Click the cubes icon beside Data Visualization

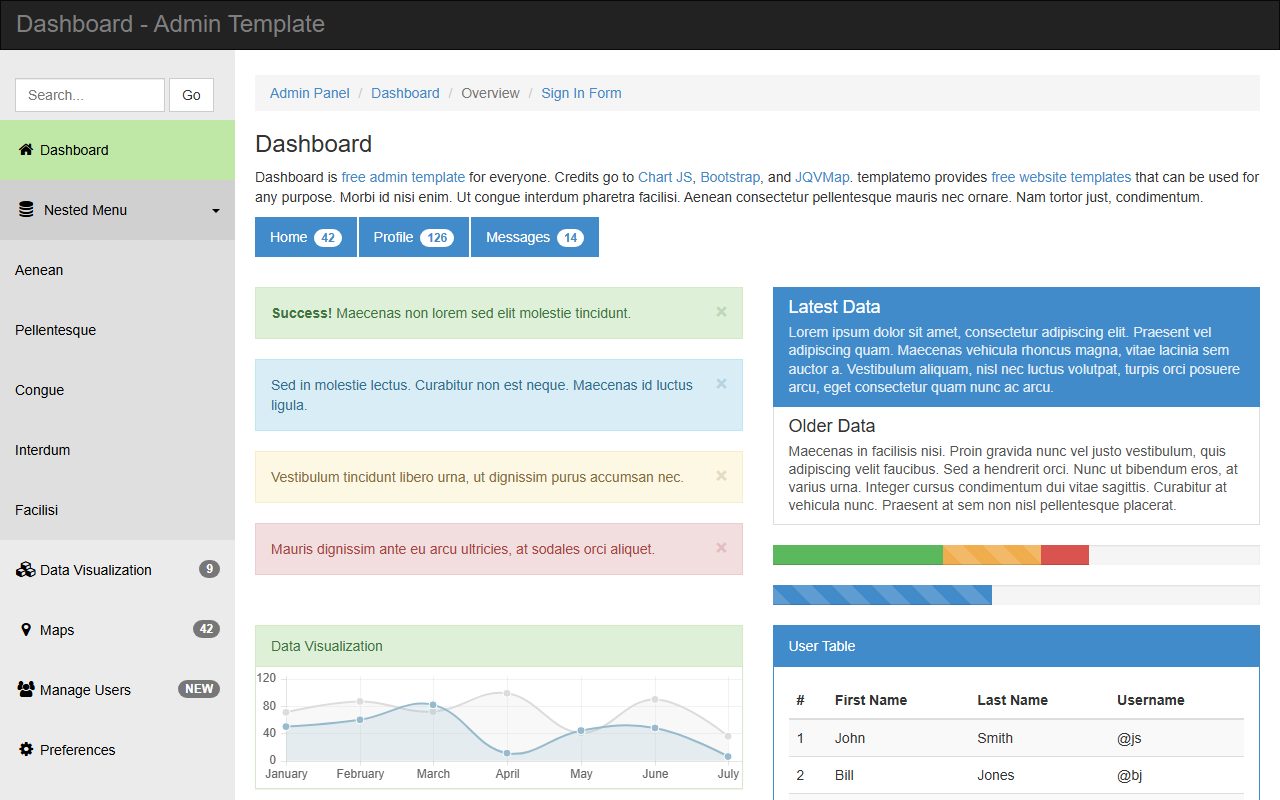(x=26, y=570)
